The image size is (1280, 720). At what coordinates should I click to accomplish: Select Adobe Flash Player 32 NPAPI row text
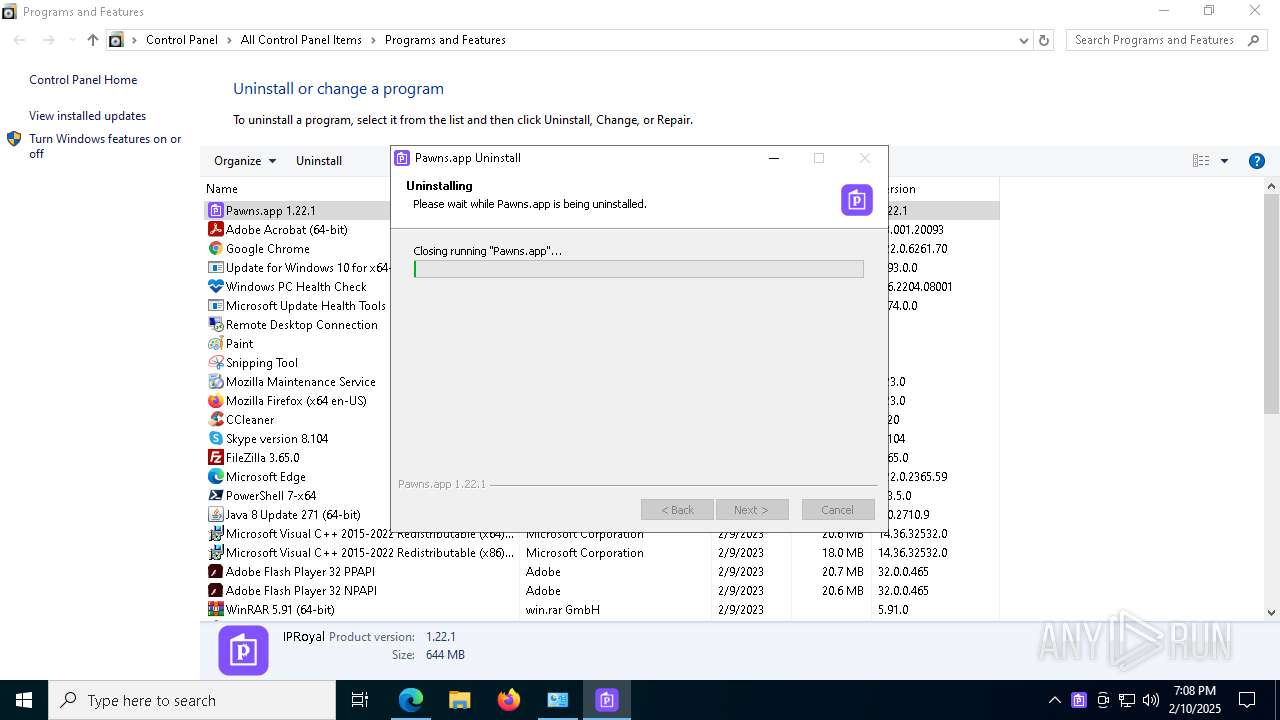[x=301, y=591]
